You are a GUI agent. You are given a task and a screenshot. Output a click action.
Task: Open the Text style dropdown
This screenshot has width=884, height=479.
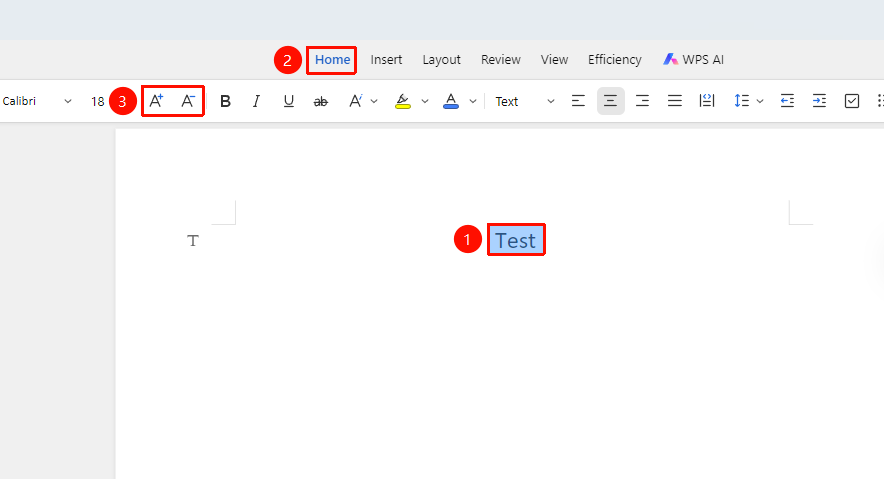(524, 101)
